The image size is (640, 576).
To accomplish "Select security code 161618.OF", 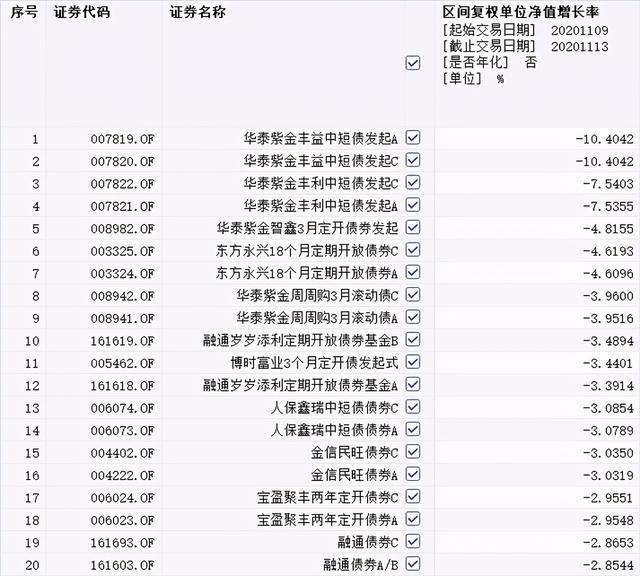I will coord(122,386).
